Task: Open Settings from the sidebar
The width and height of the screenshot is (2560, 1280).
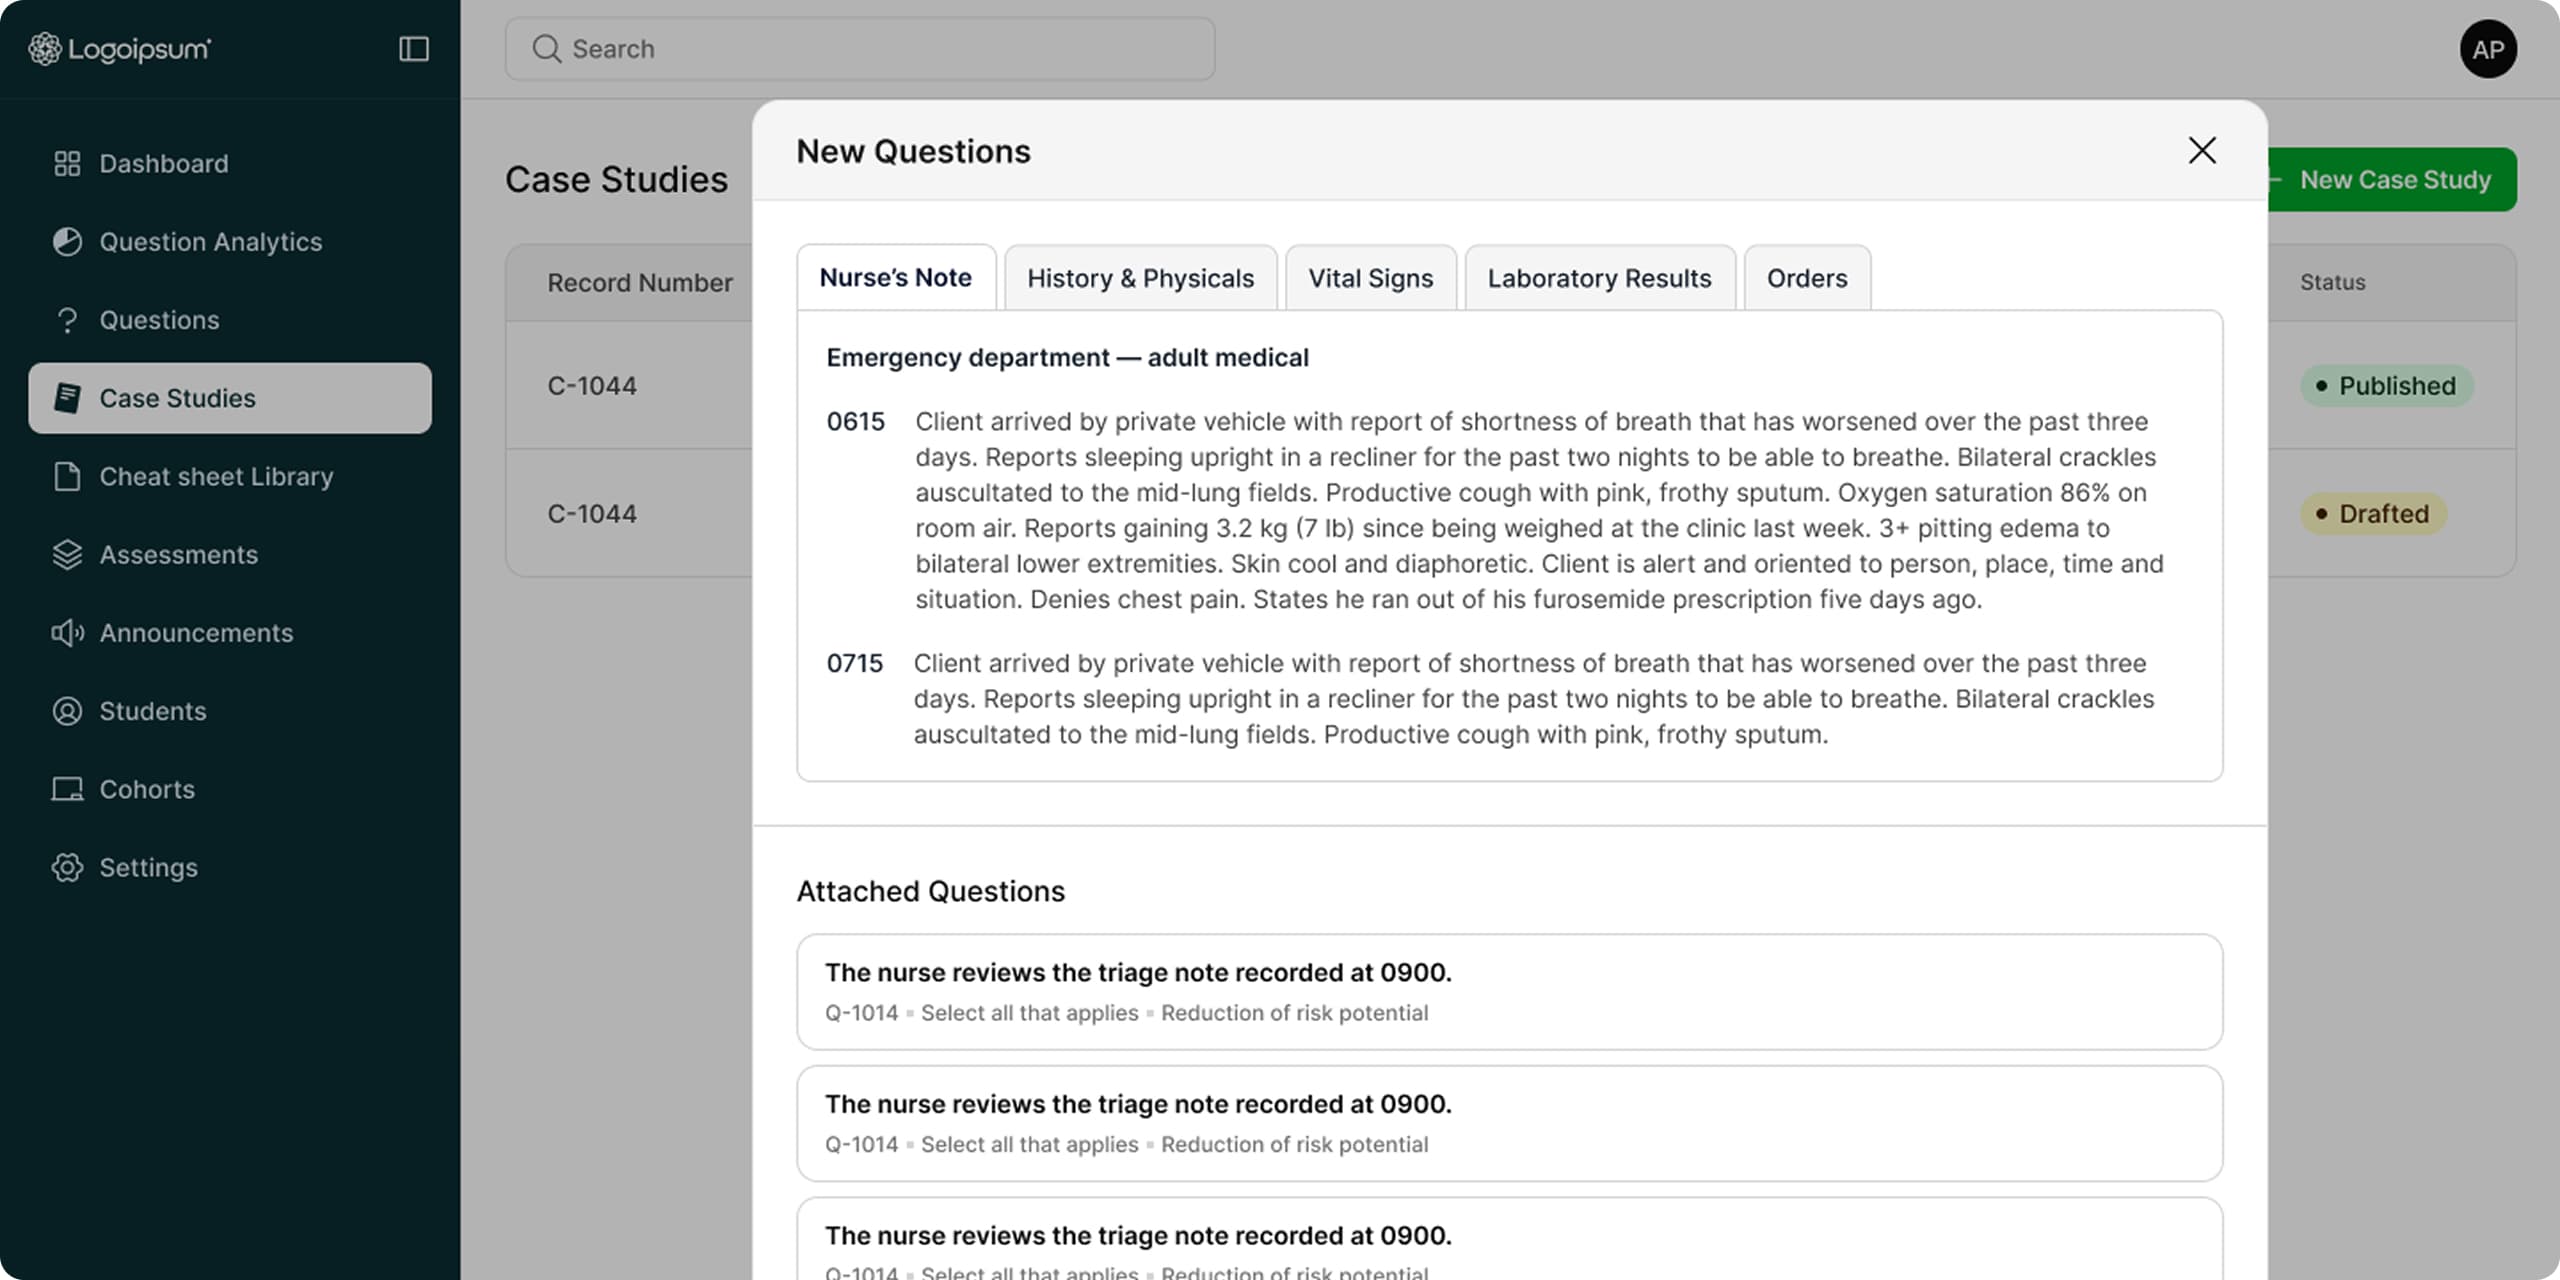Action: (x=230, y=867)
